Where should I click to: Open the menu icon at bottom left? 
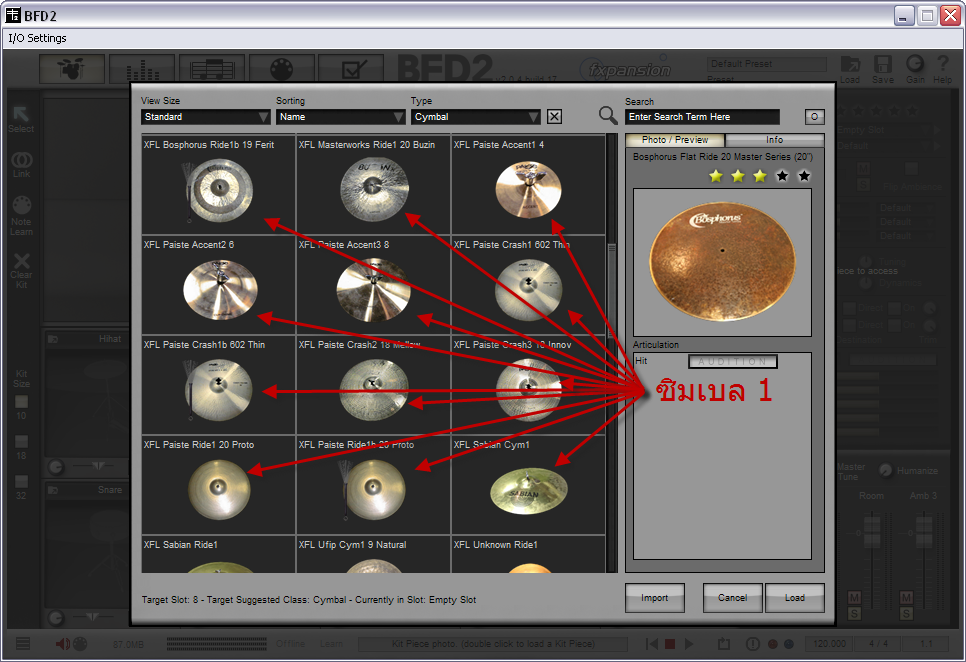pyautogui.click(x=23, y=644)
